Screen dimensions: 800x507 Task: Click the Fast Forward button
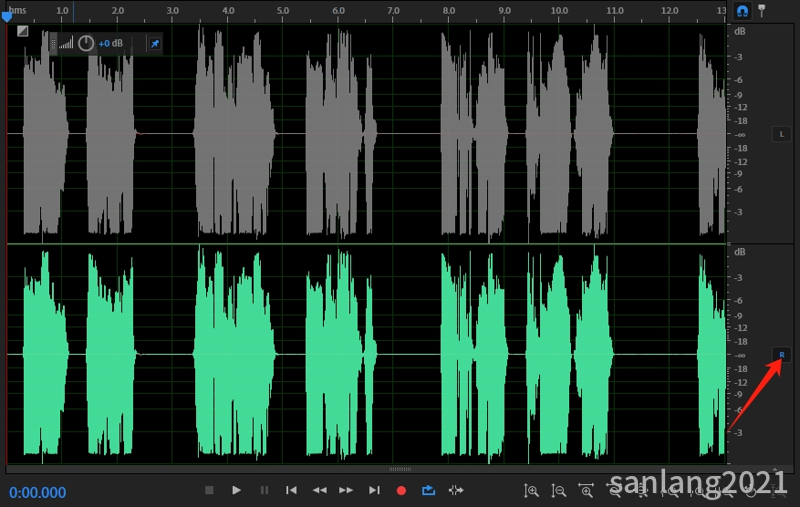coord(346,490)
